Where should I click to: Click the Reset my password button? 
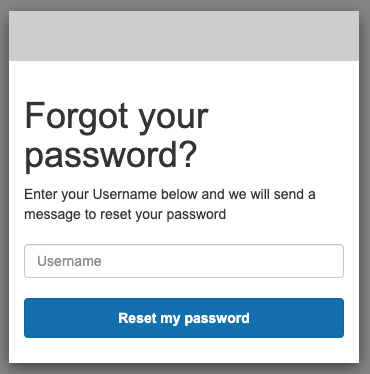tap(184, 318)
